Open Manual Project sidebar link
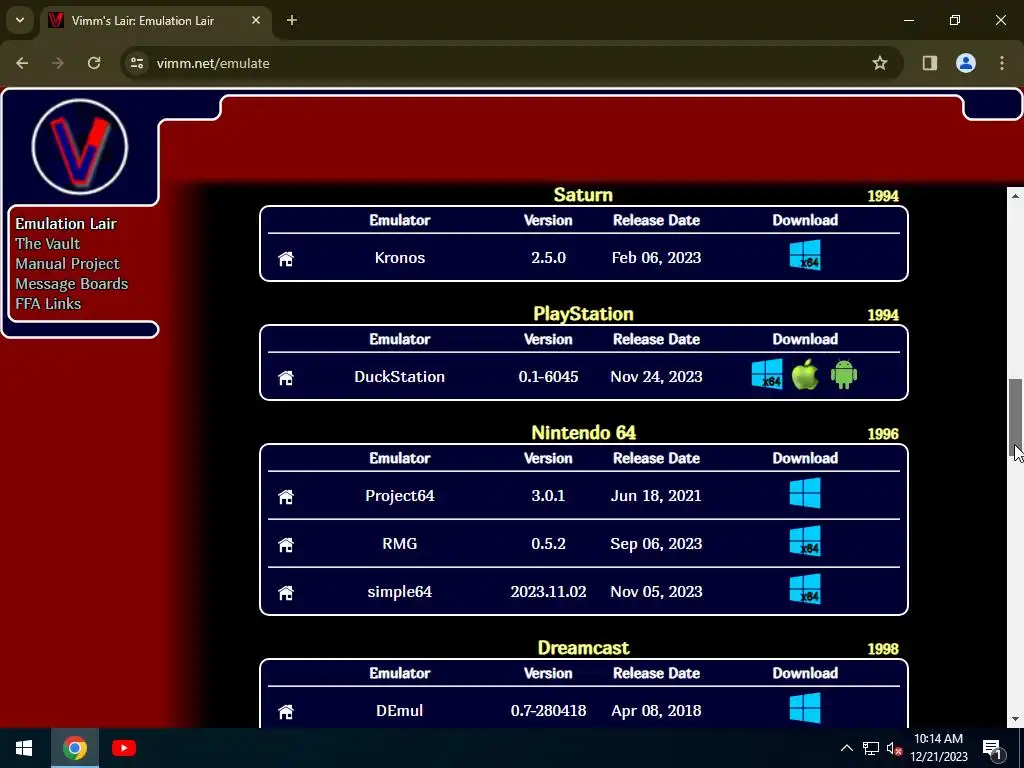1024x768 pixels. (67, 264)
